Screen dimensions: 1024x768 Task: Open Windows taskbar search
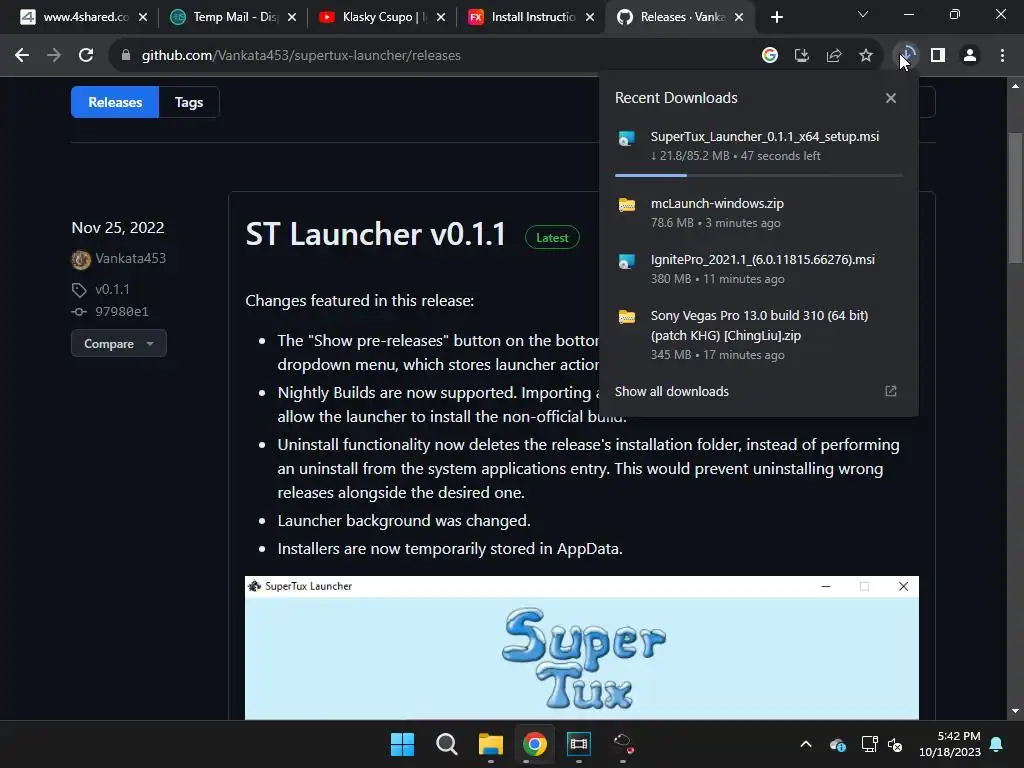[x=447, y=744]
